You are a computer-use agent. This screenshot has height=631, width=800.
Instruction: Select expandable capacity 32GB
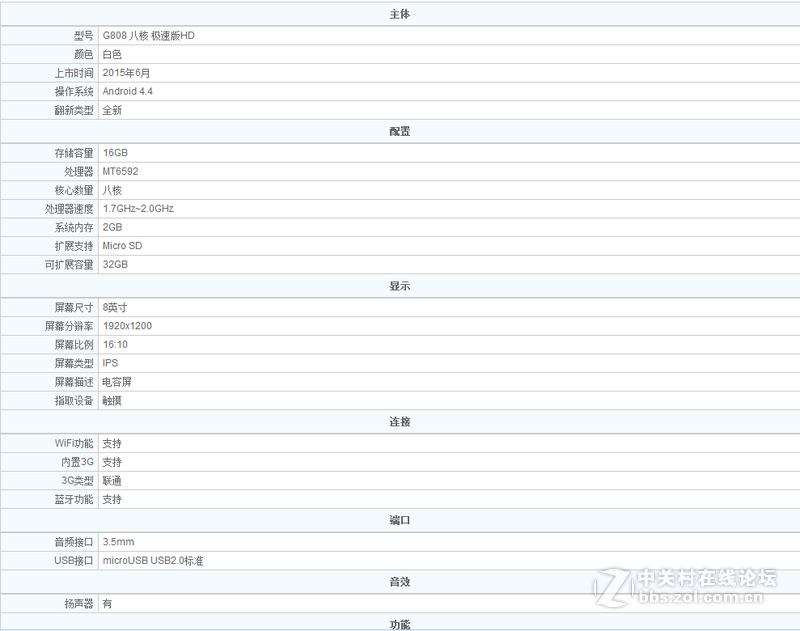115,264
